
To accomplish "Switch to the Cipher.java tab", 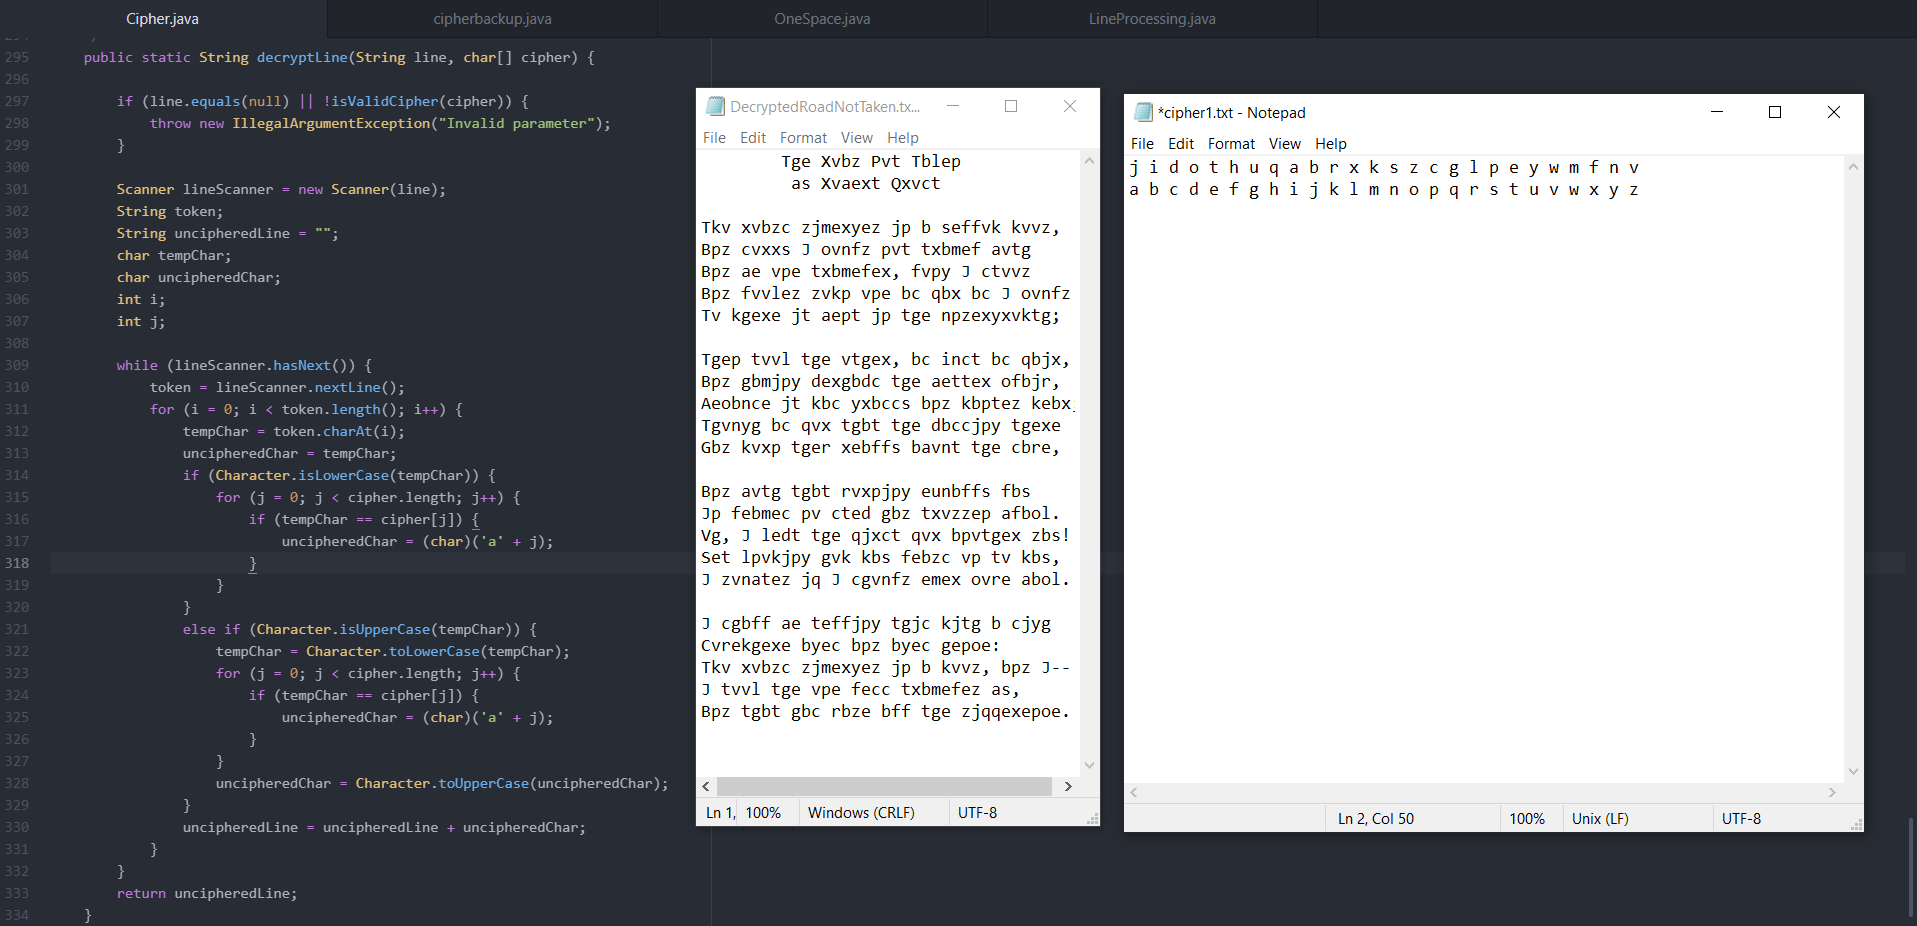I will coord(163,19).
